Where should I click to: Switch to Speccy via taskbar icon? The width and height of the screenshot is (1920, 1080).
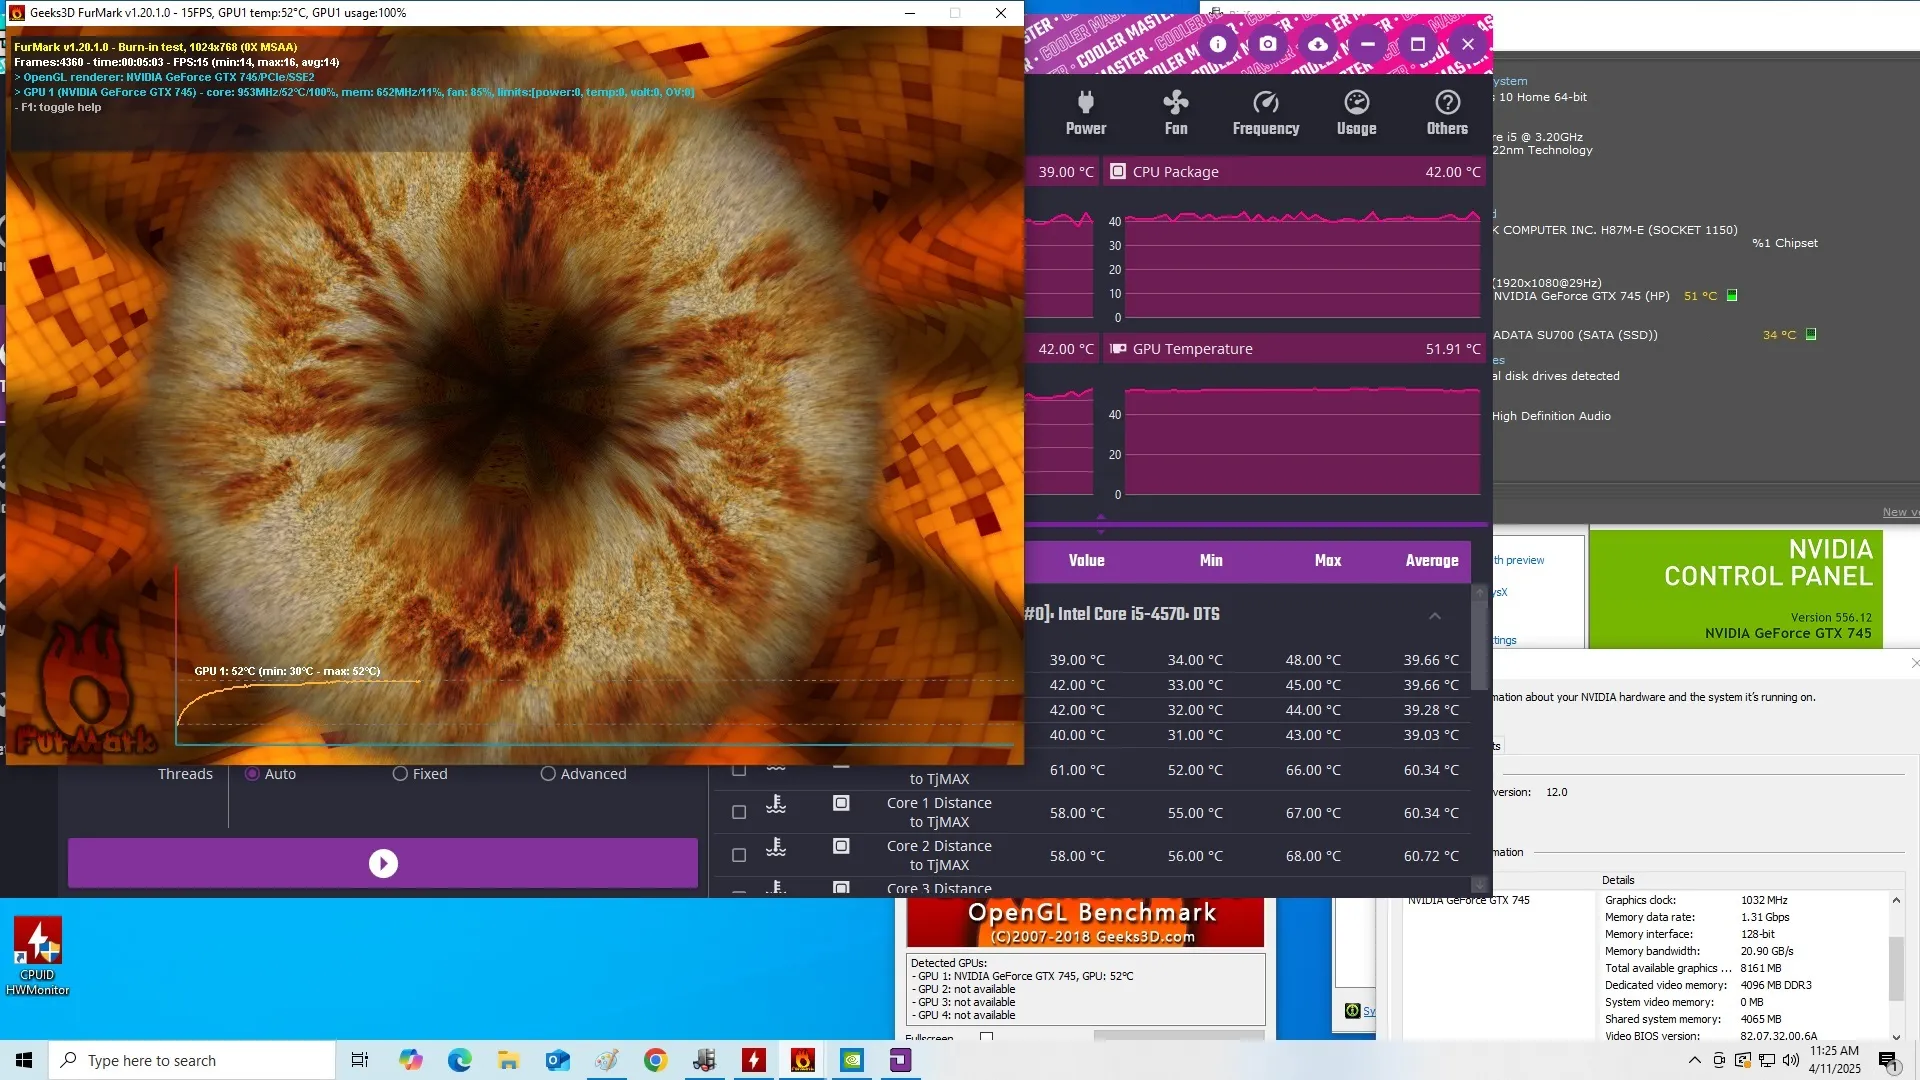point(705,1060)
